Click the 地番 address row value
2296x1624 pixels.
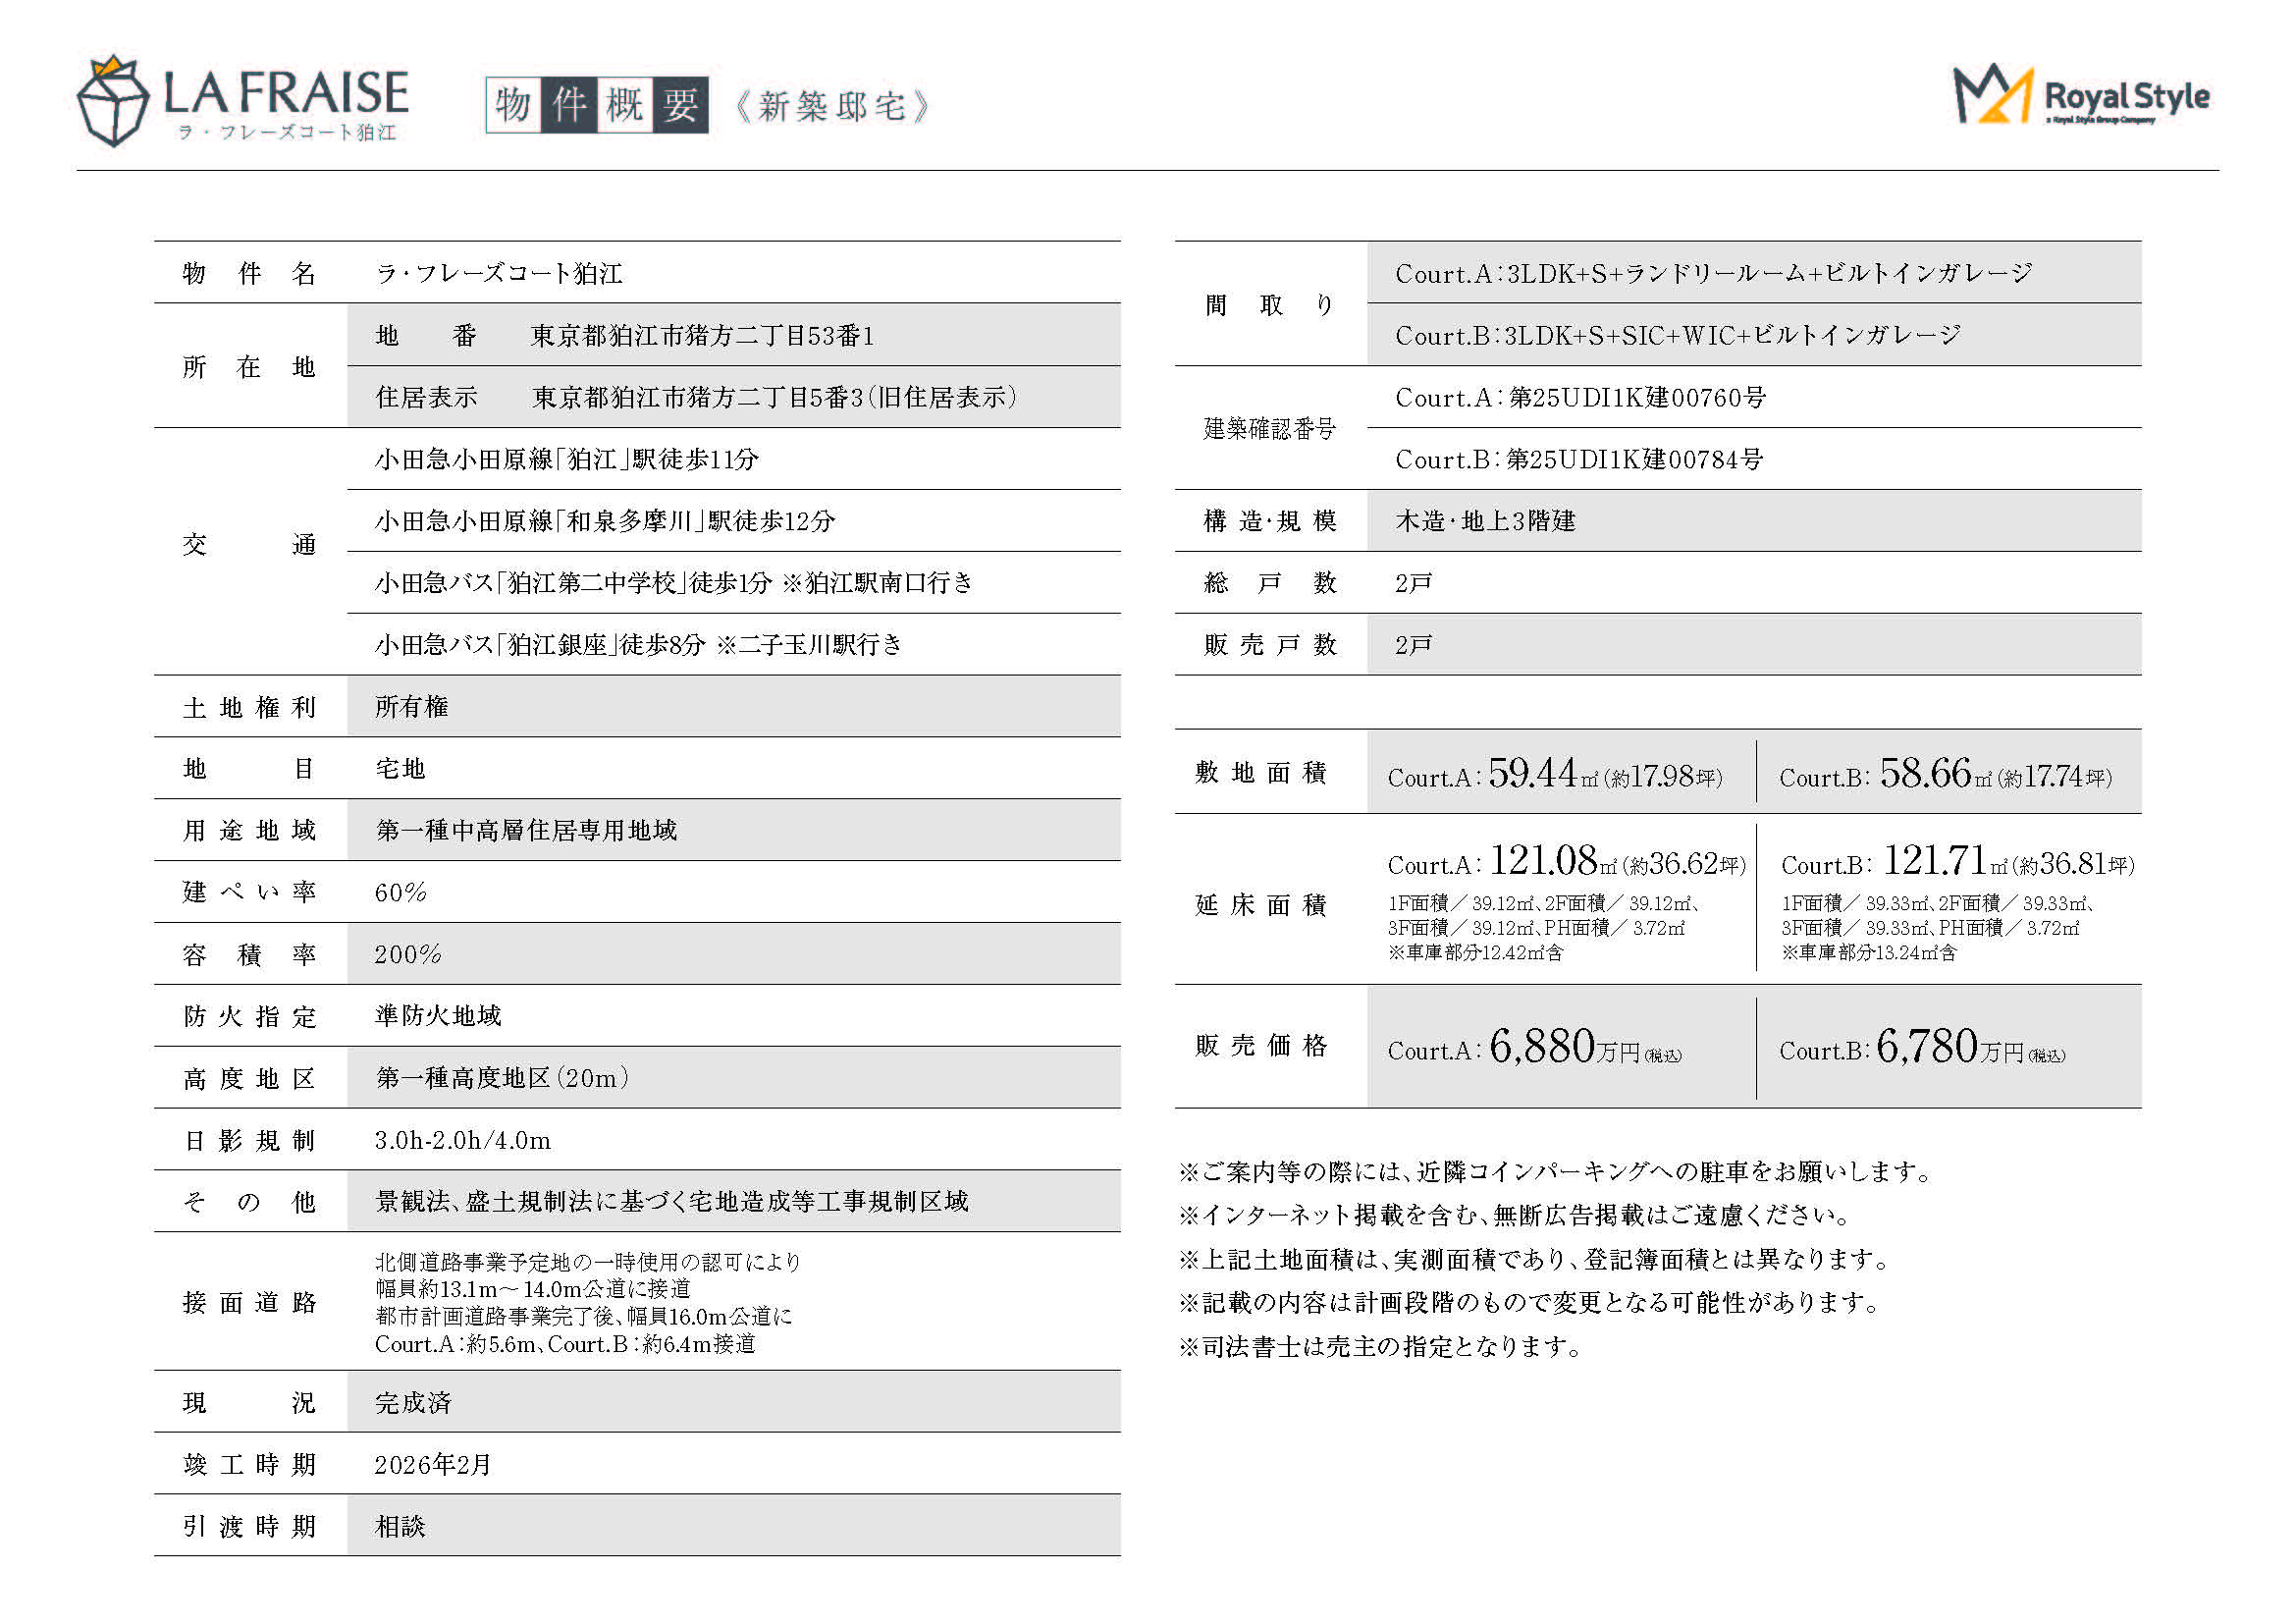pos(702,336)
